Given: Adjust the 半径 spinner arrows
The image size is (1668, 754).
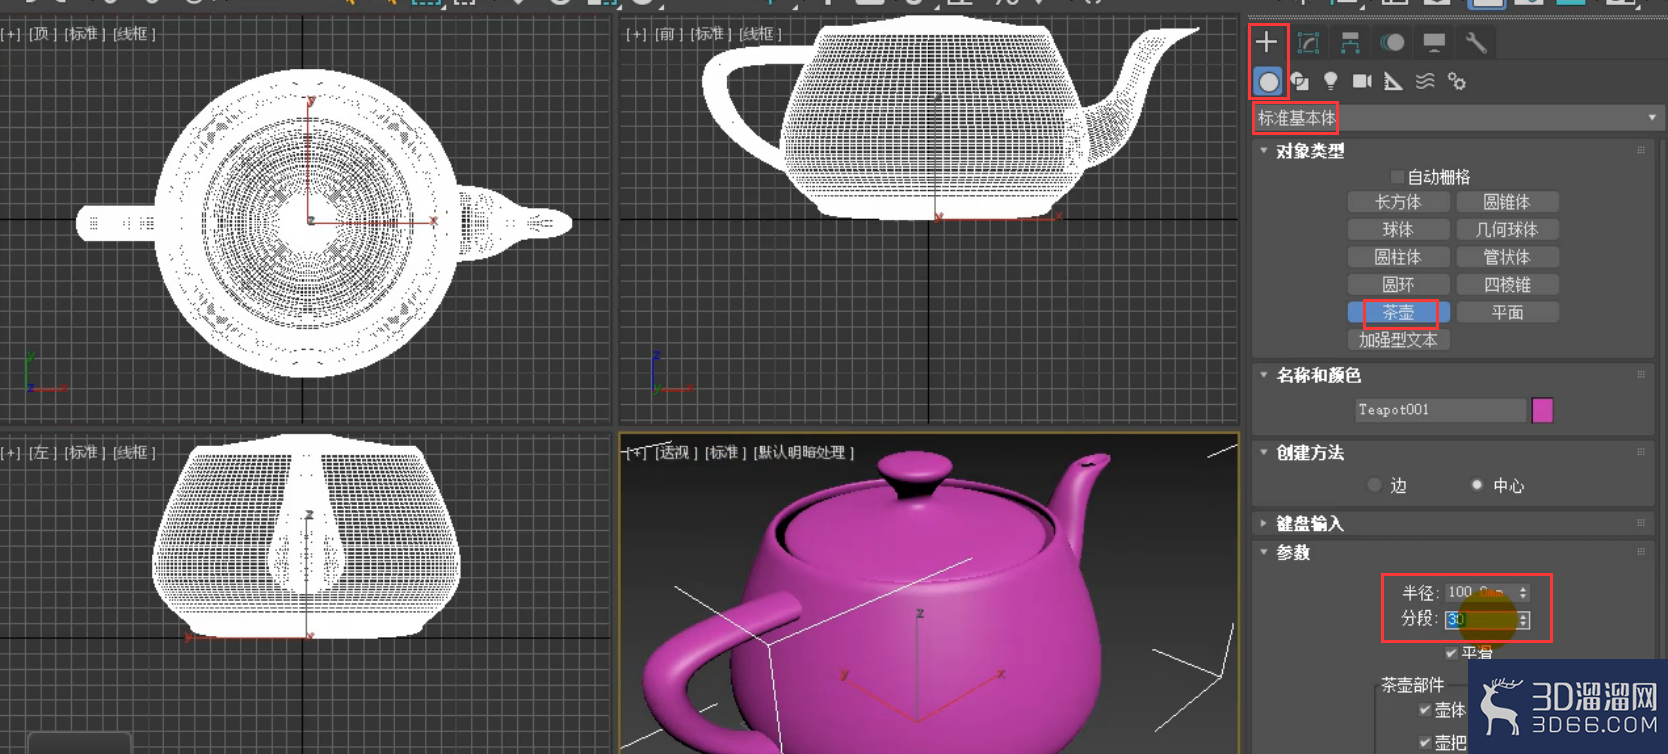Looking at the screenshot, I should coord(1523,592).
